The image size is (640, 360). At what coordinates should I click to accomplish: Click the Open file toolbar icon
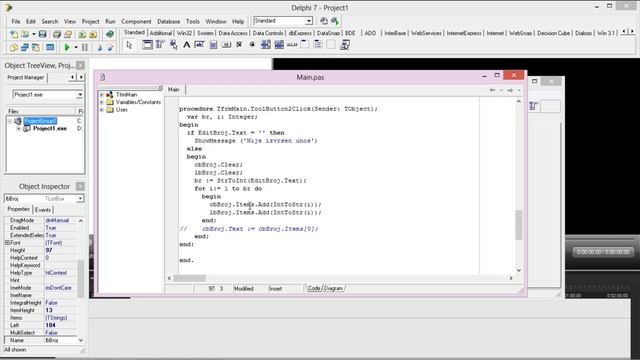(25, 35)
